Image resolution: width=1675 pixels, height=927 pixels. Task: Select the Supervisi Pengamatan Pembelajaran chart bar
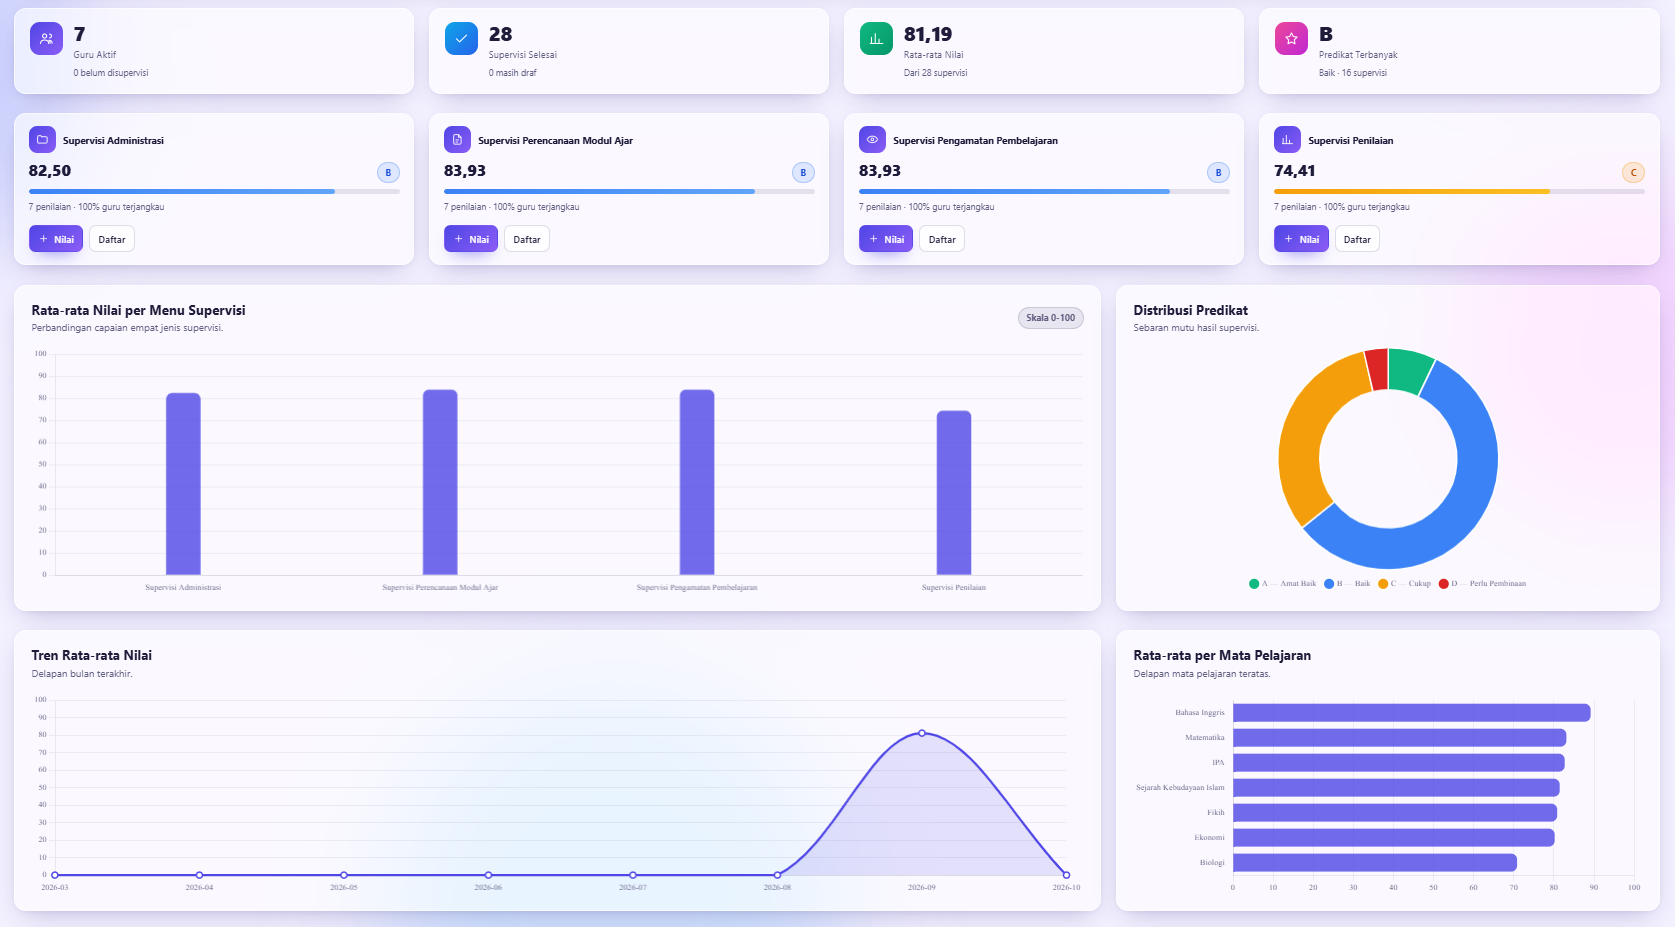(697, 482)
